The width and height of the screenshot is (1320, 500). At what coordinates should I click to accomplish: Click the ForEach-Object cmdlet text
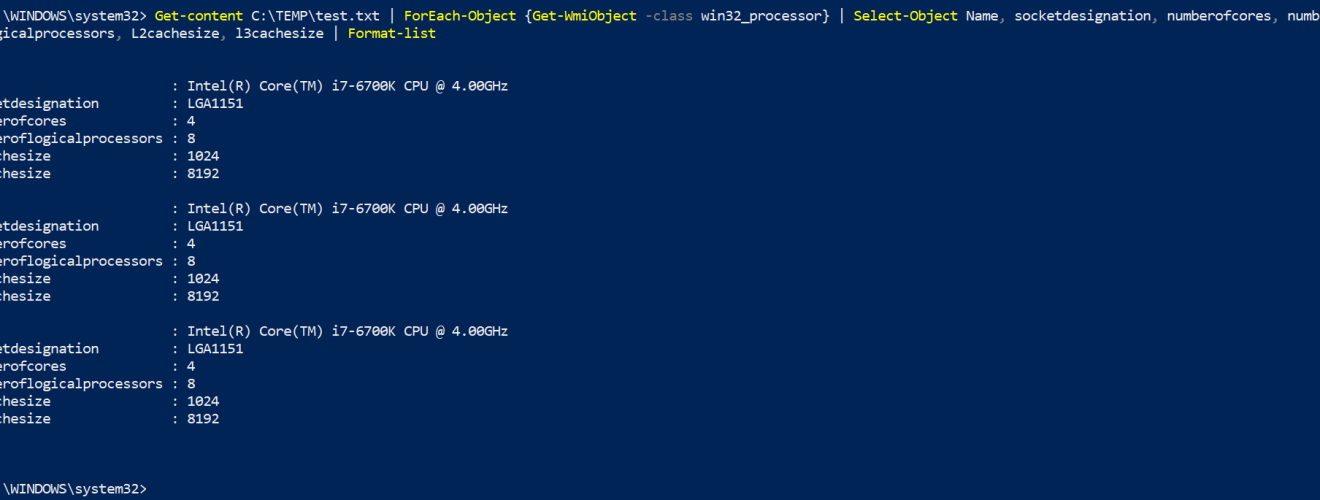pyautogui.click(x=460, y=16)
